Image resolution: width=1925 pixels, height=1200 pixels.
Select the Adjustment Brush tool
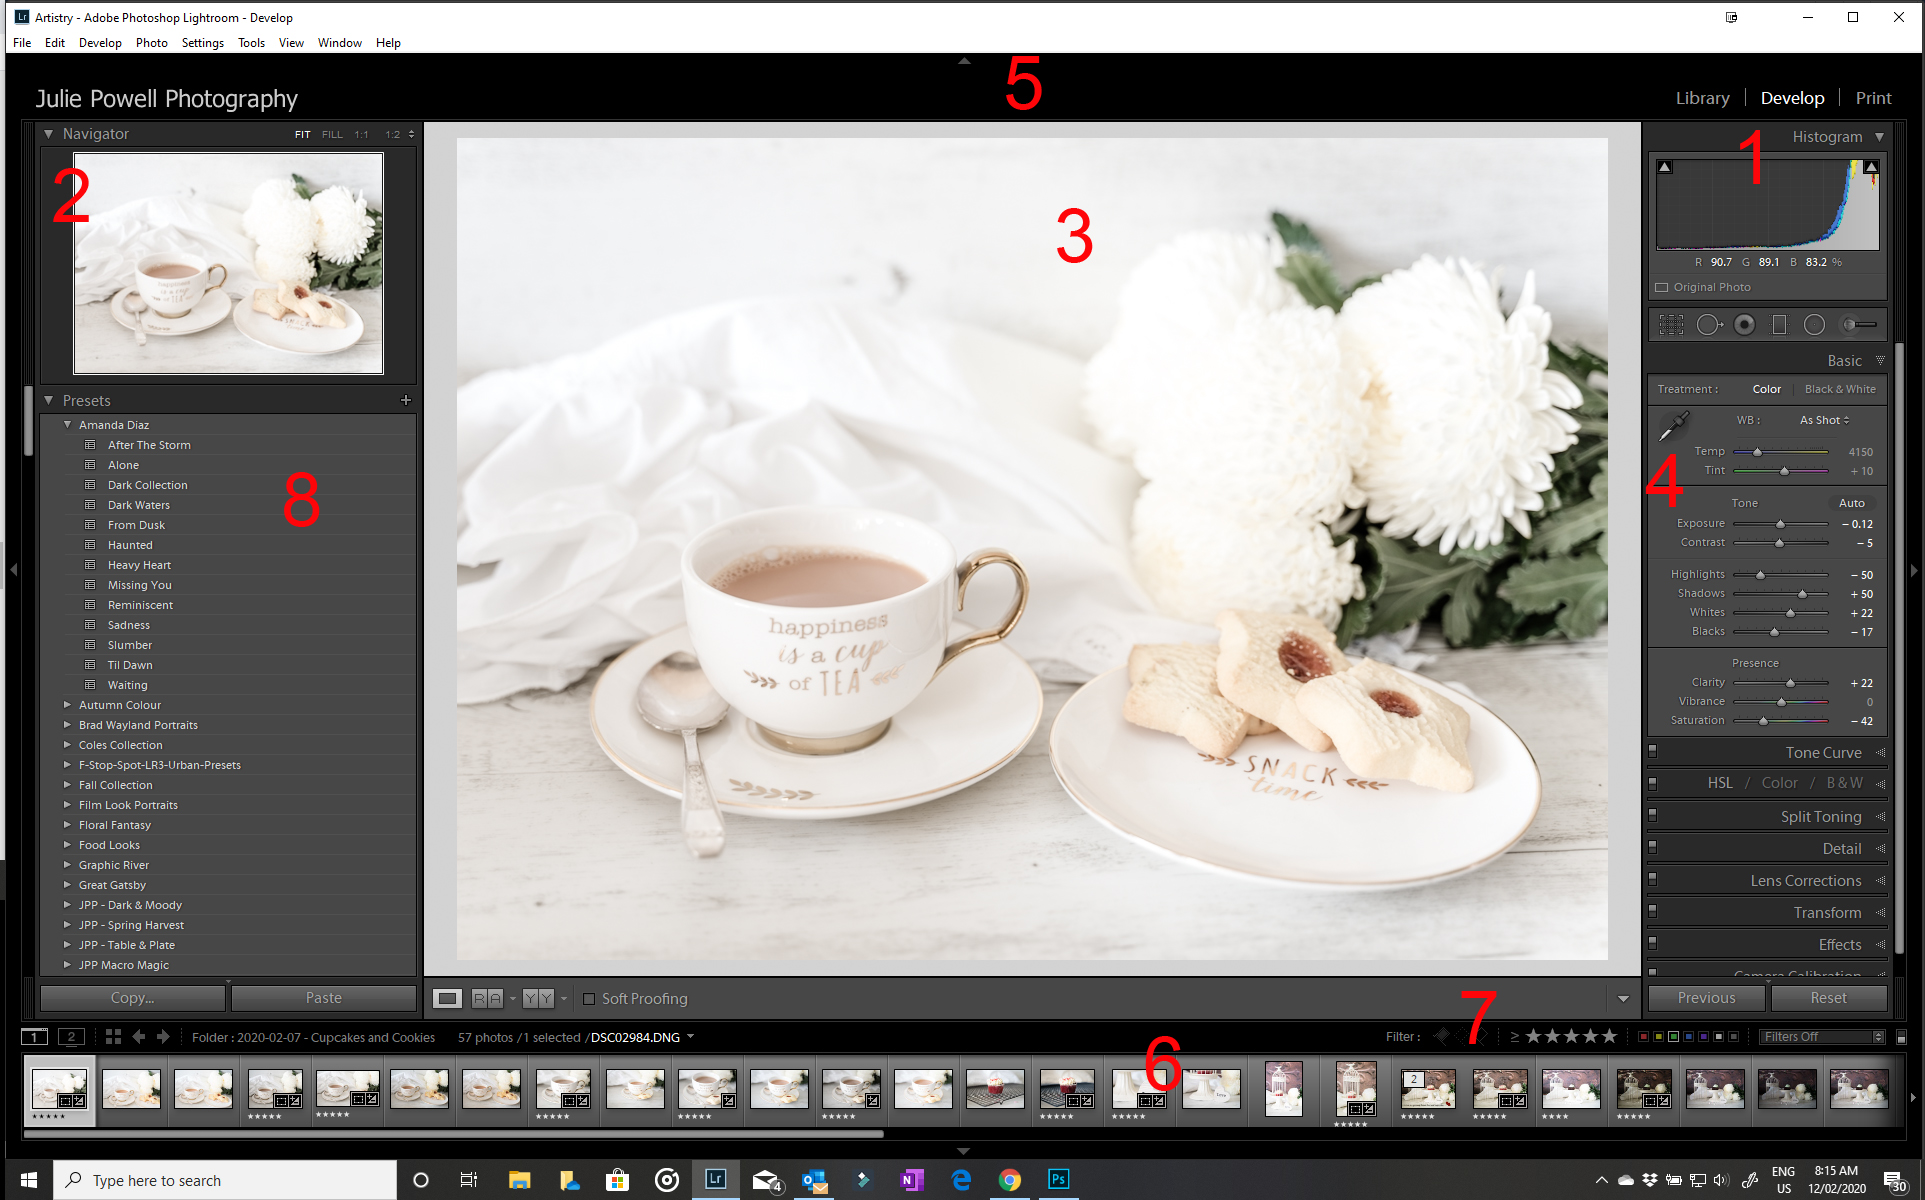coord(1859,325)
